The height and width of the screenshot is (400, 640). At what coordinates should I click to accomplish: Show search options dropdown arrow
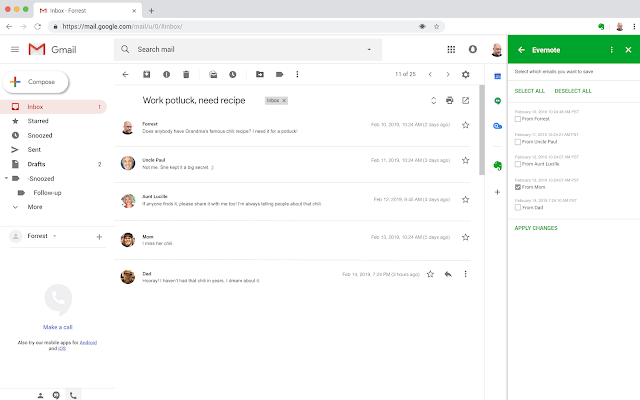pos(369,49)
